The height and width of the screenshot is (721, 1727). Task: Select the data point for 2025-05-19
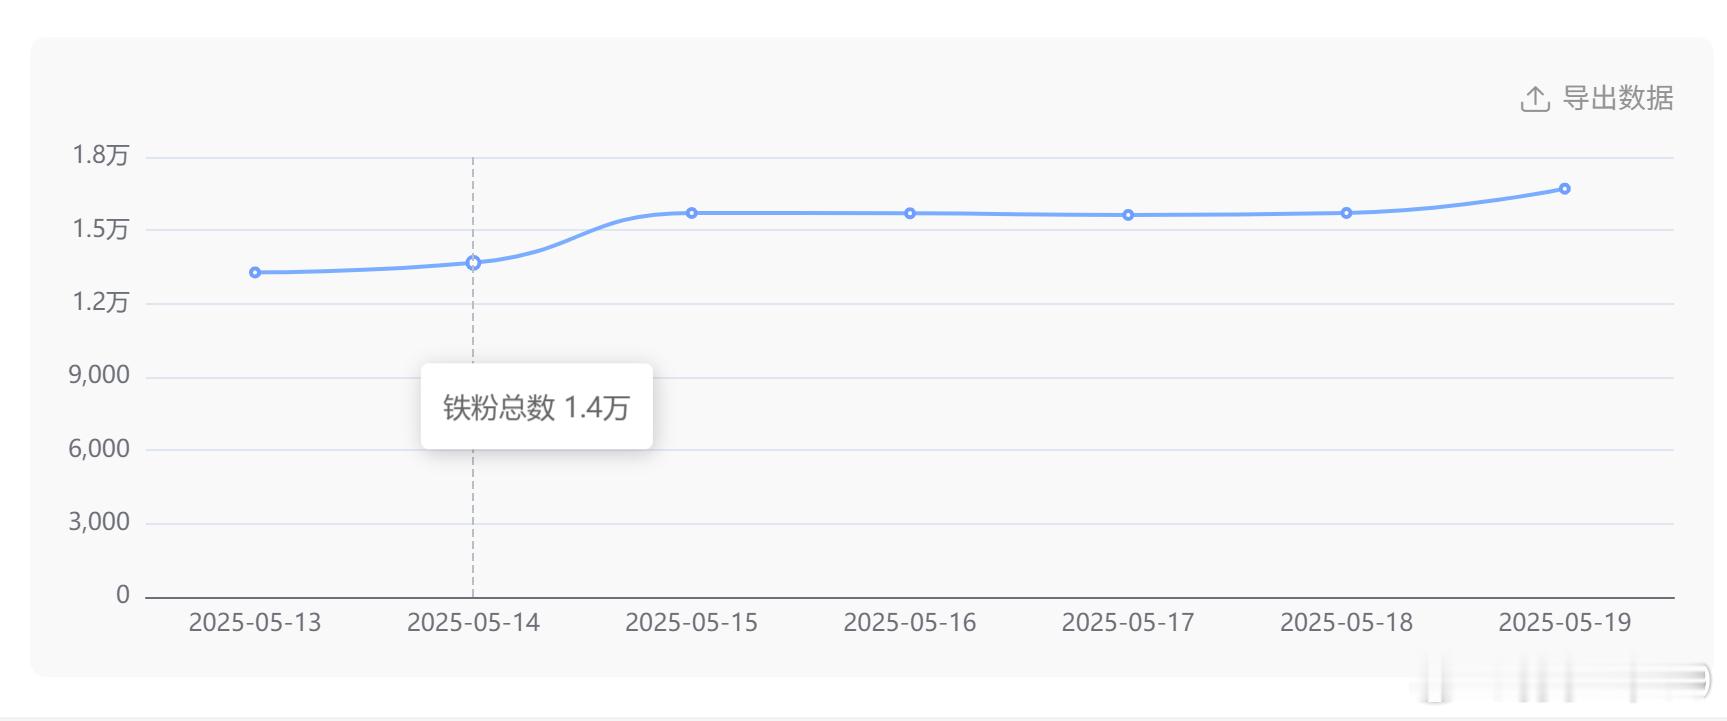click(x=1565, y=189)
